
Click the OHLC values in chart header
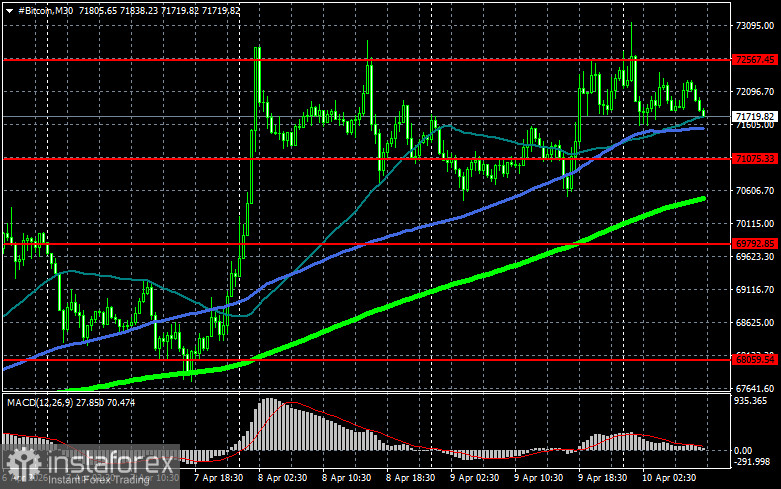click(x=159, y=10)
